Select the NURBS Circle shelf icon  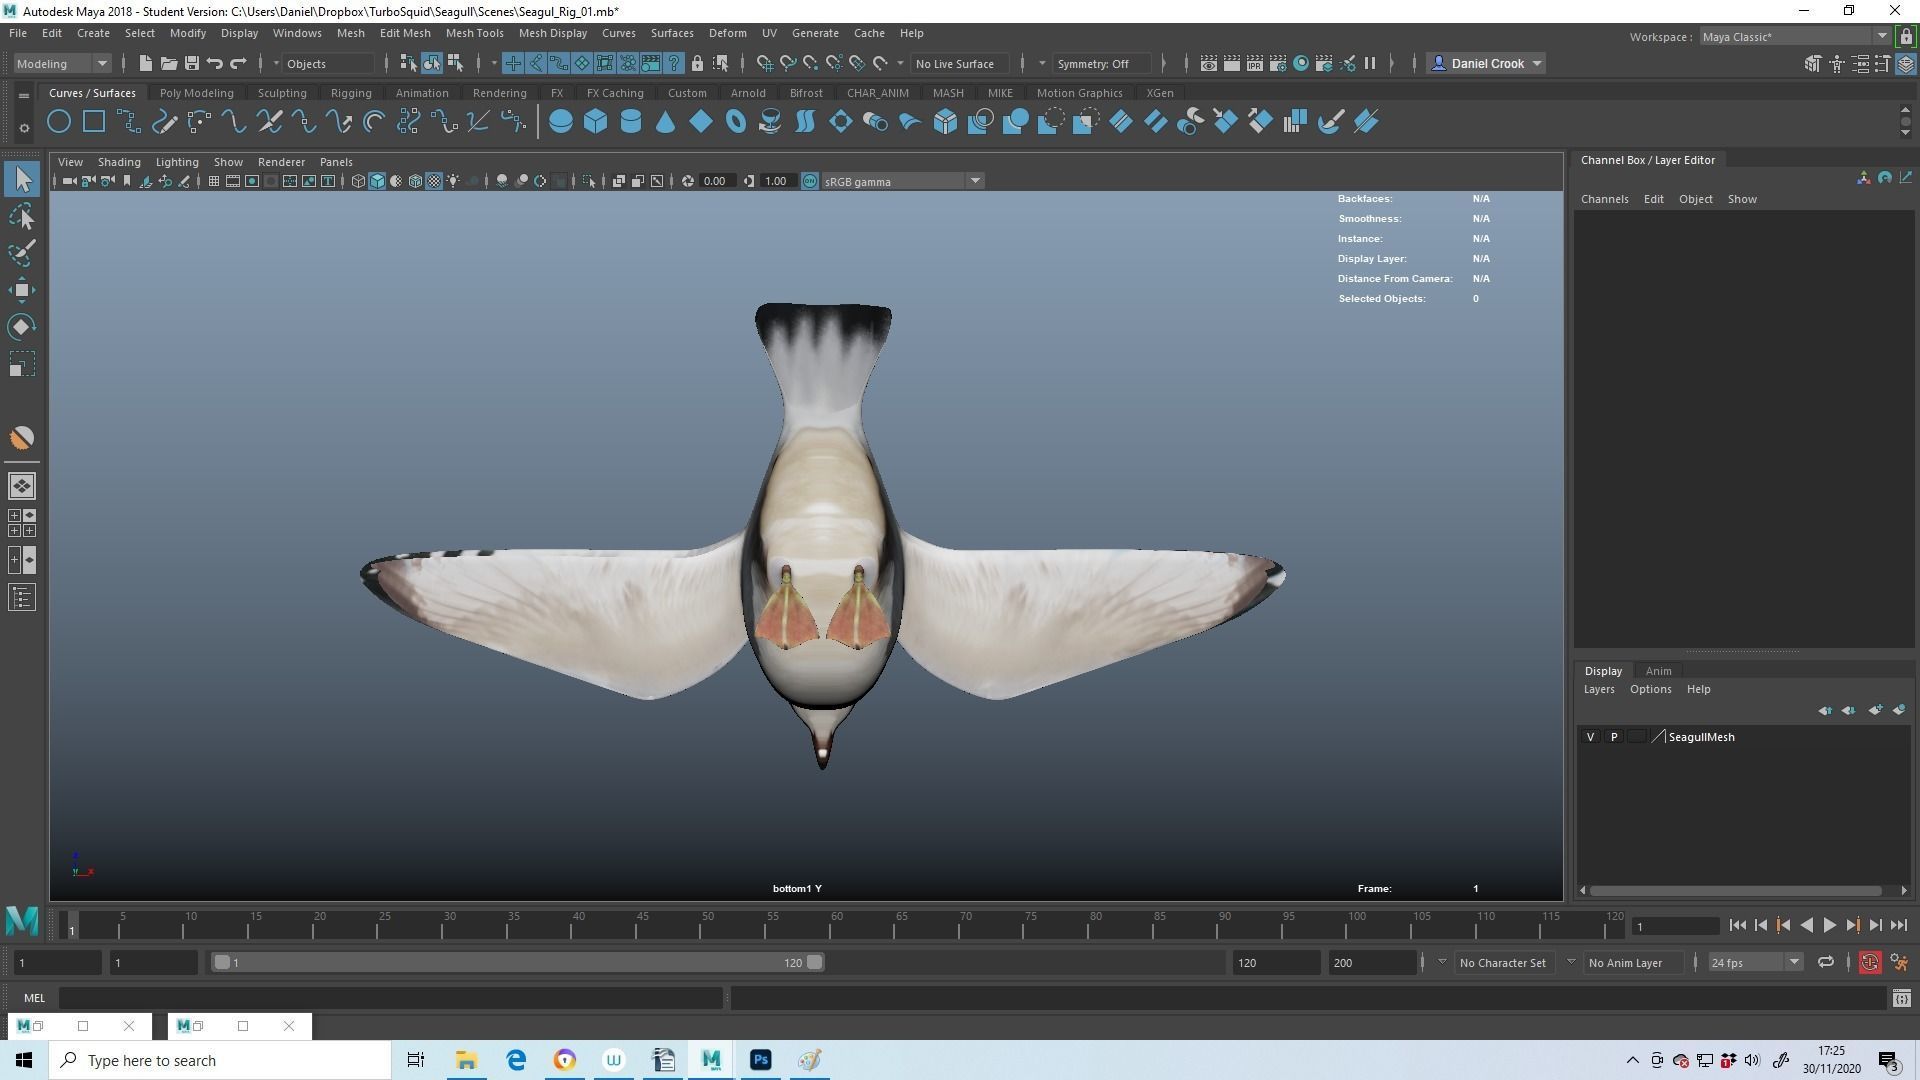pyautogui.click(x=59, y=122)
